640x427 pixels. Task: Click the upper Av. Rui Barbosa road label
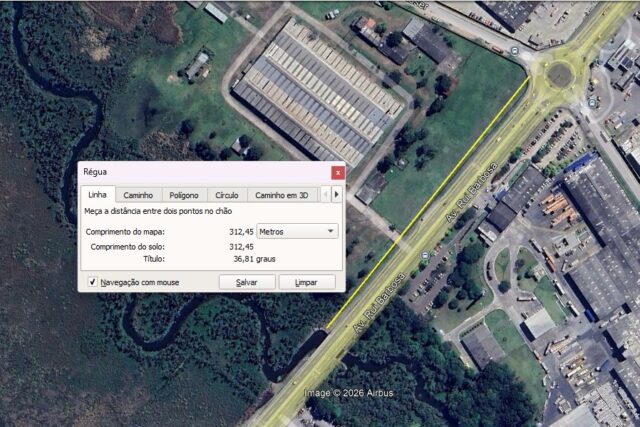coord(471,192)
